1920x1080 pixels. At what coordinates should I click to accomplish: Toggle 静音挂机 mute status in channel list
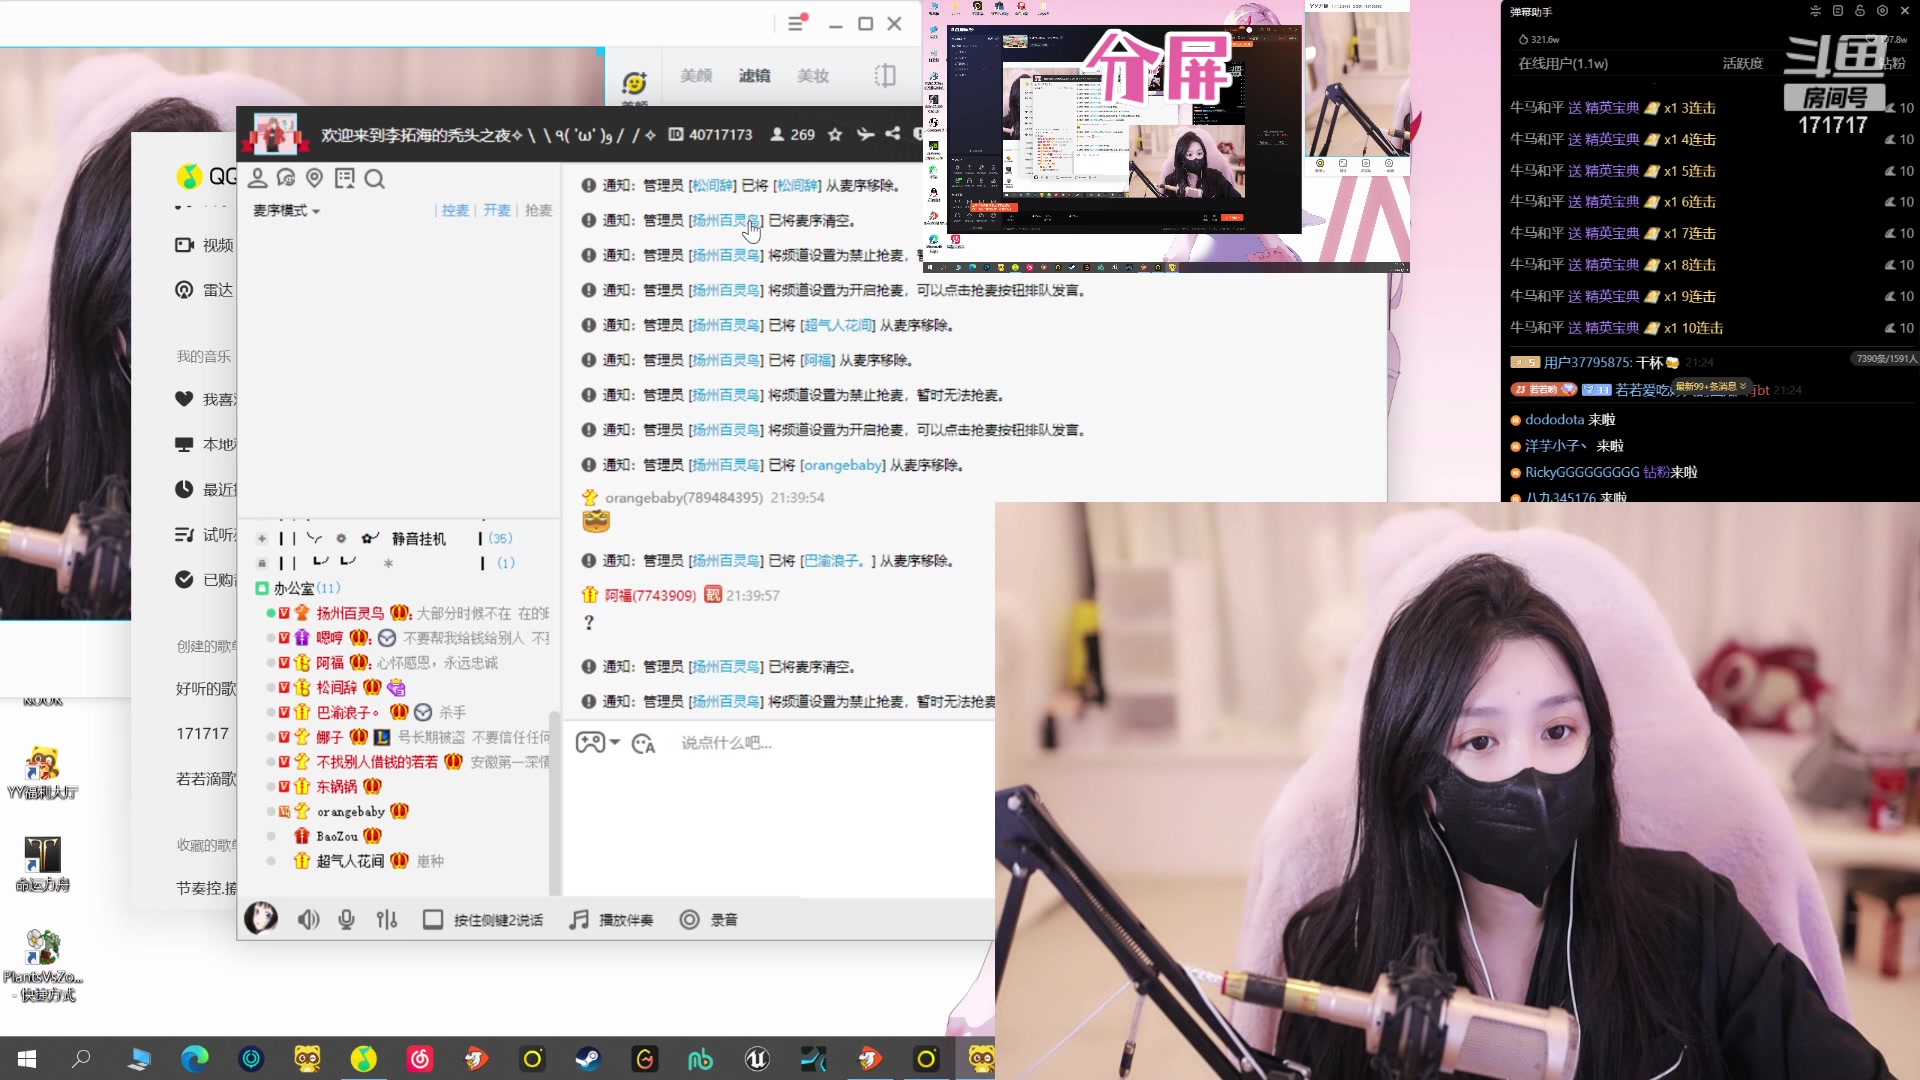[x=416, y=538]
